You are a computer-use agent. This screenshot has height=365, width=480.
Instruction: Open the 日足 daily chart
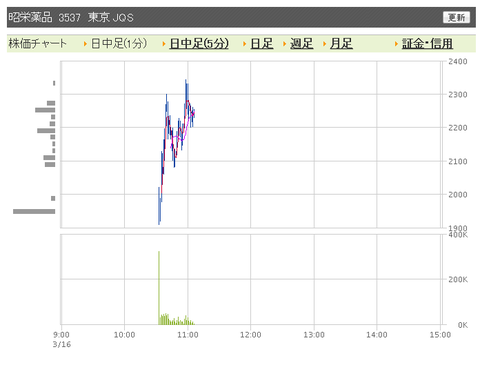[x=262, y=43]
